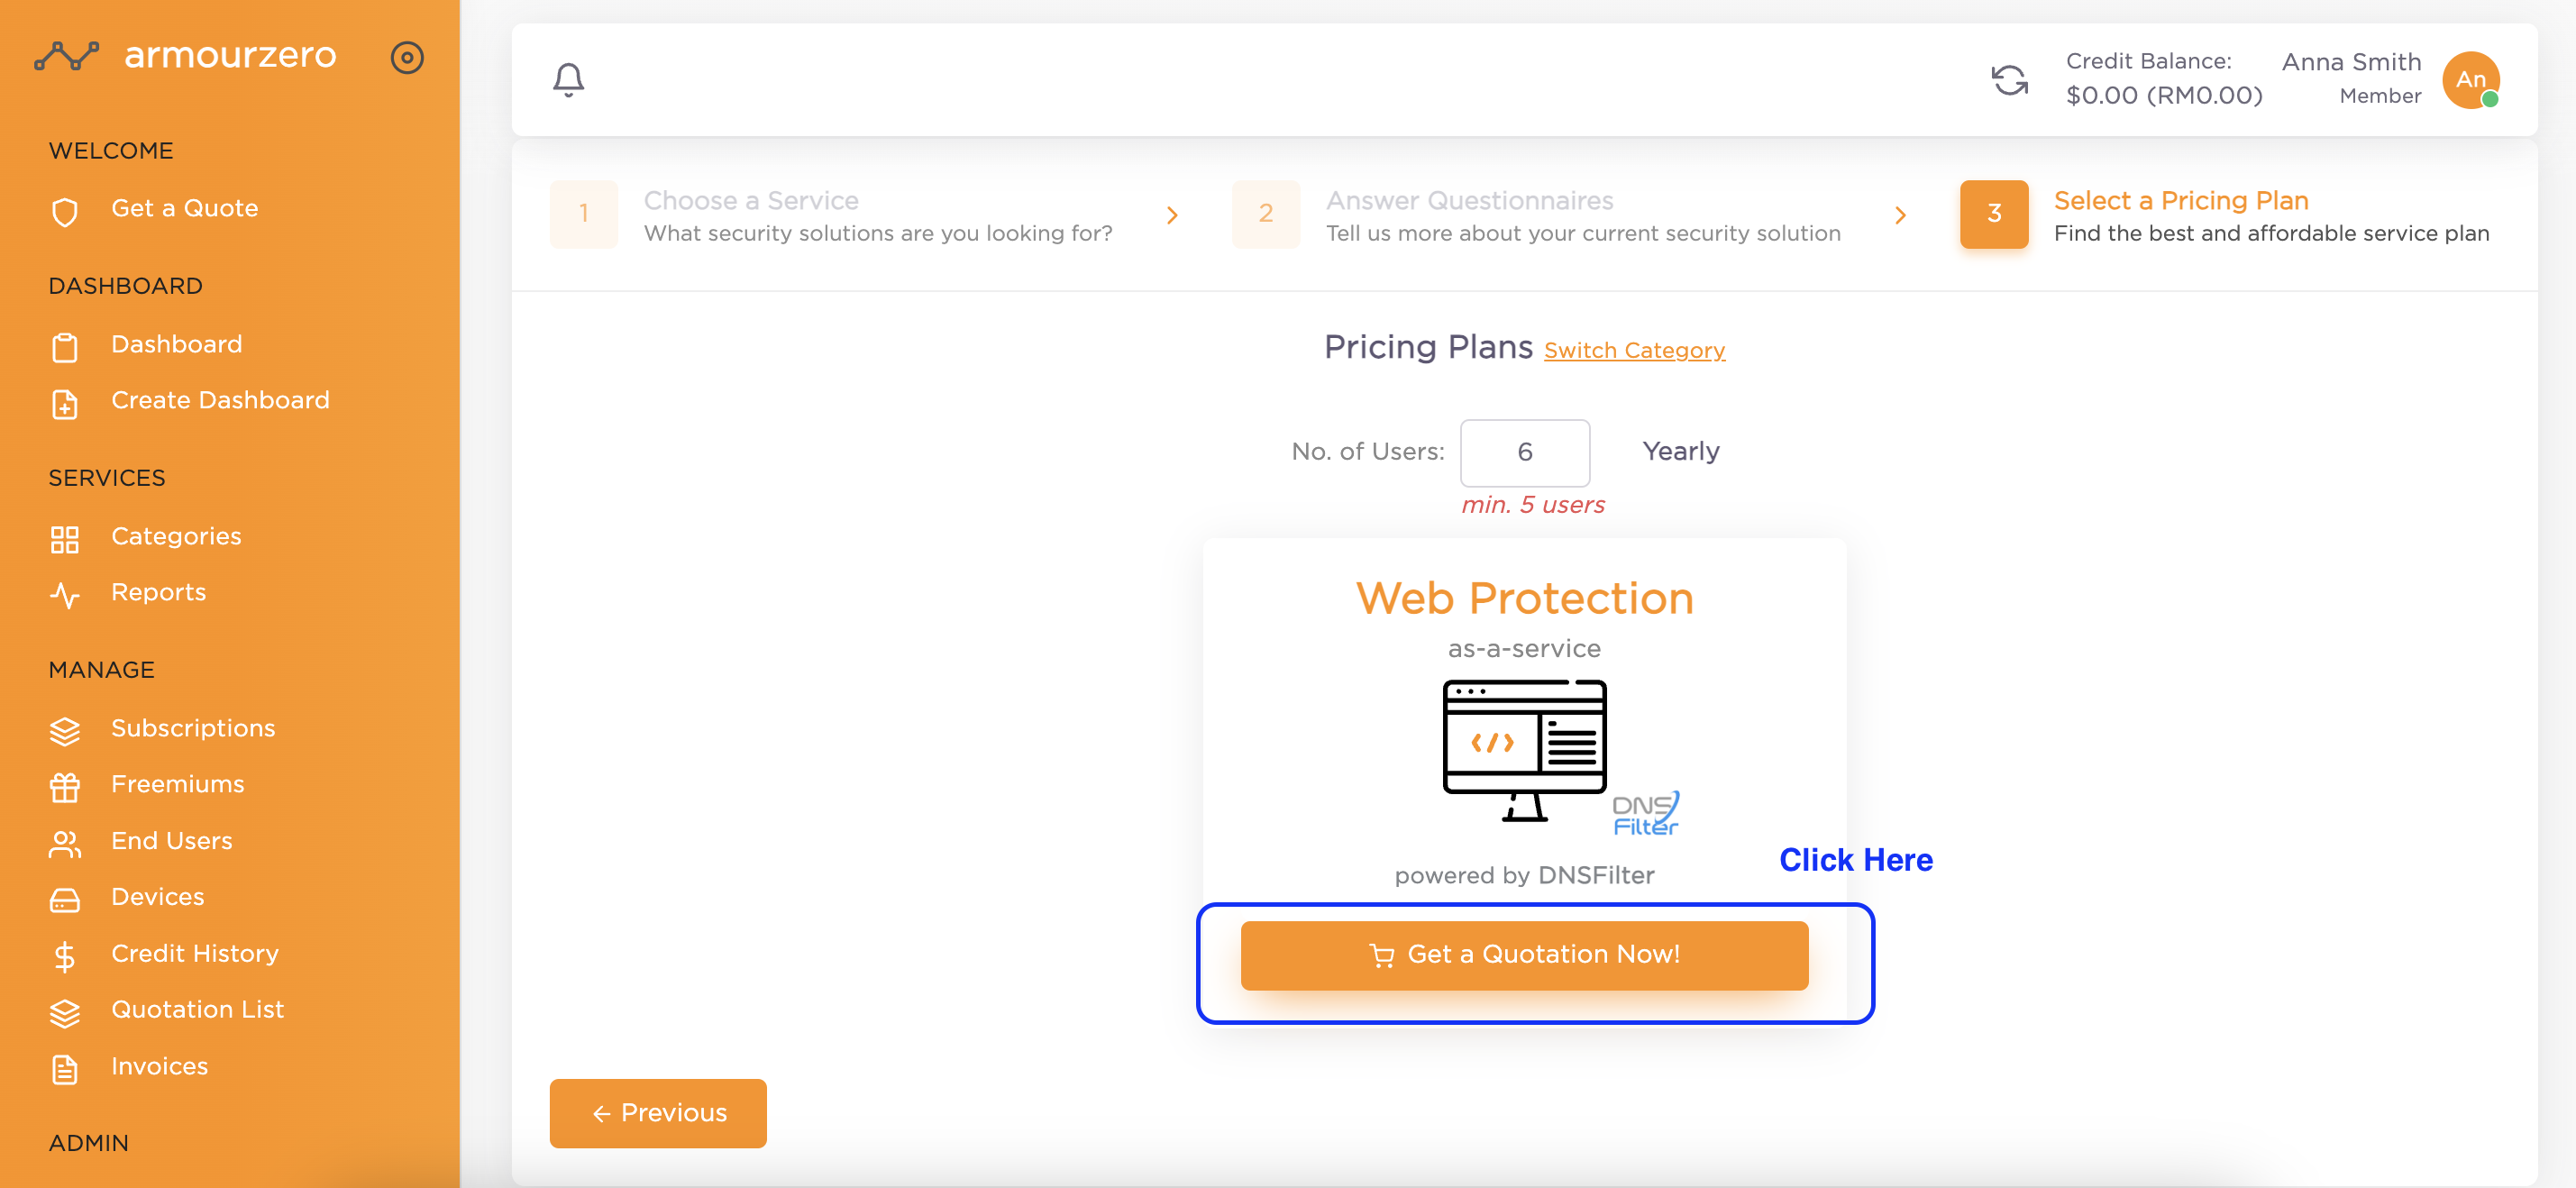
Task: Toggle sidebar with the circle icon
Action: pyautogui.click(x=407, y=57)
